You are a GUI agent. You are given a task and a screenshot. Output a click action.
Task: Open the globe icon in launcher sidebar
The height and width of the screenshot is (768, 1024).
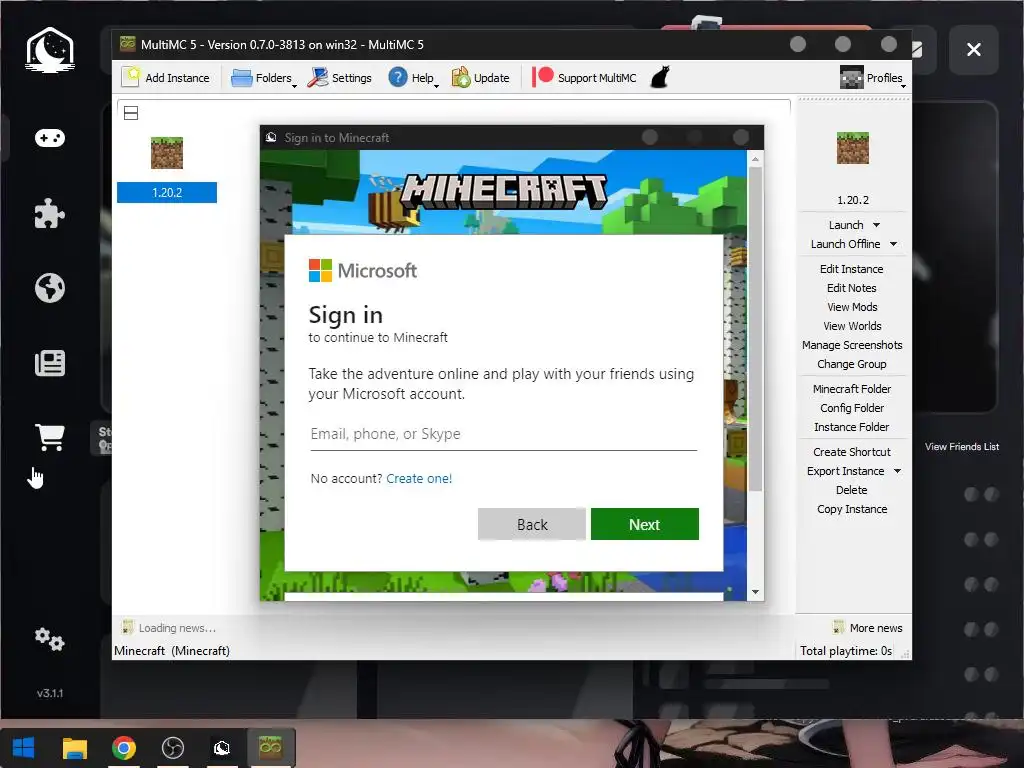point(50,288)
